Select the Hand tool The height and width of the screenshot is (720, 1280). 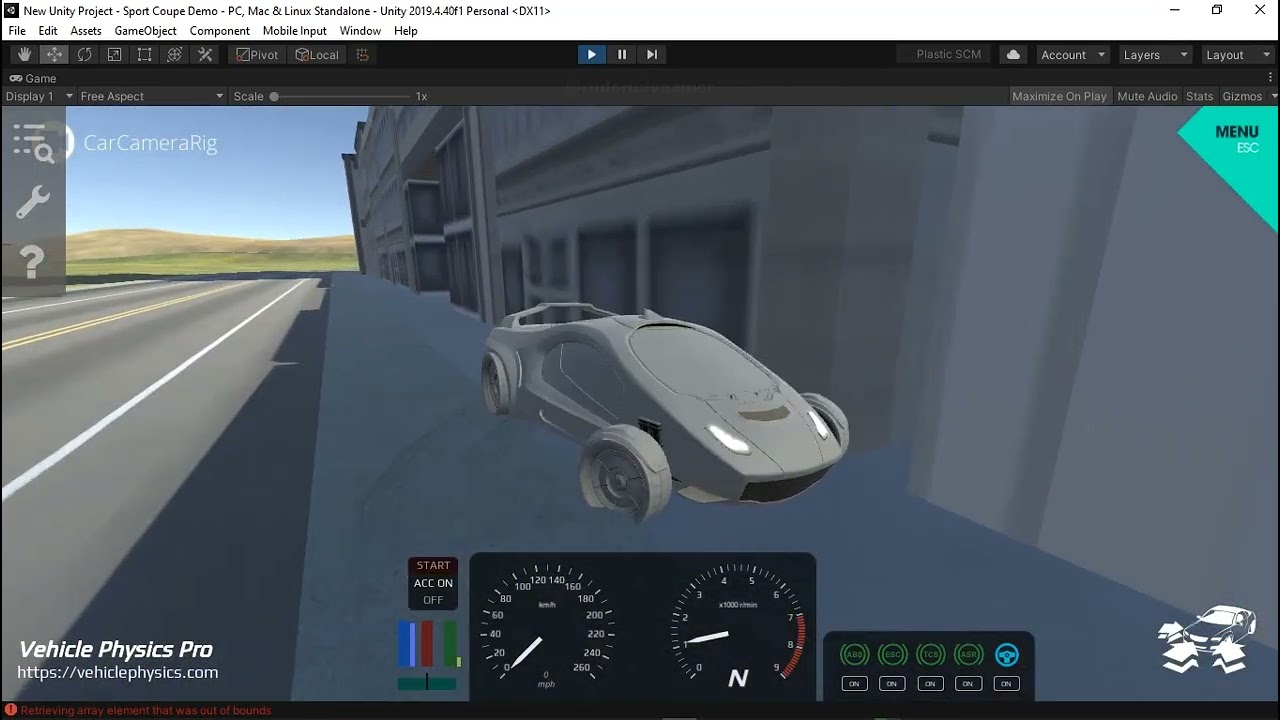pyautogui.click(x=24, y=55)
